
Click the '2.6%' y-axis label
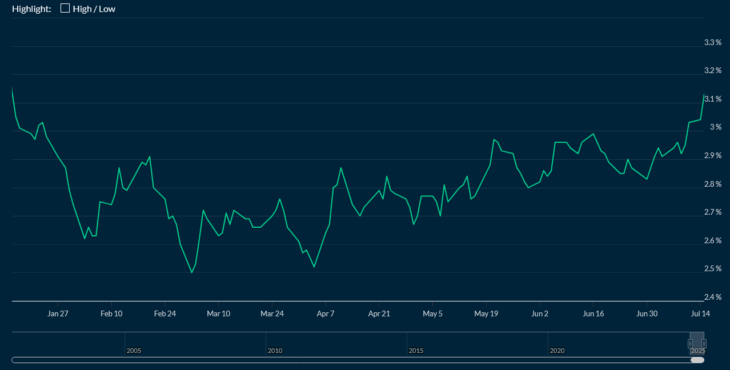(x=712, y=241)
